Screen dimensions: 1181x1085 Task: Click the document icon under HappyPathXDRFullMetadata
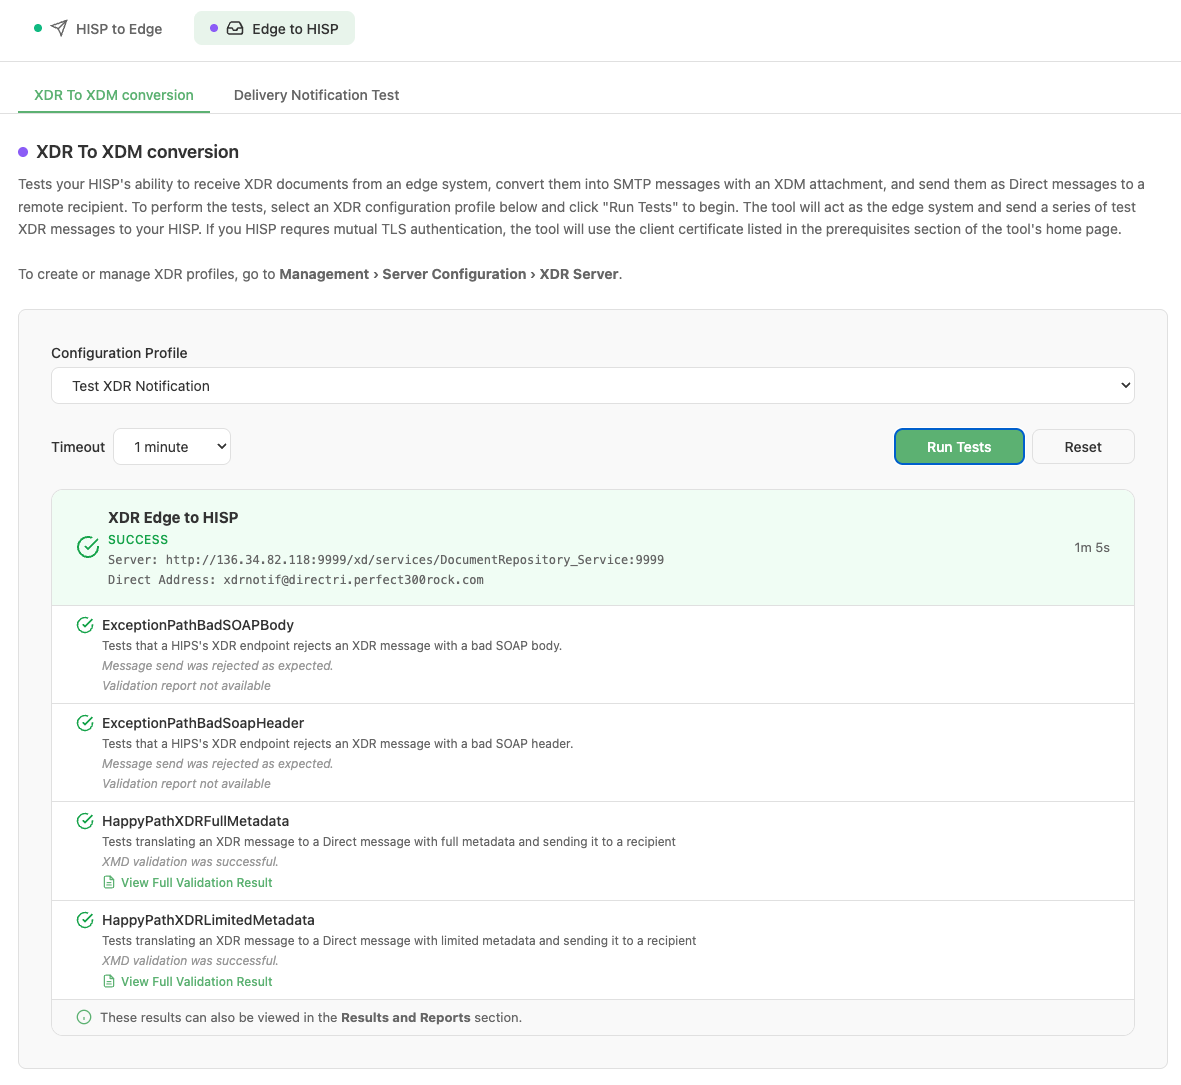point(108,882)
